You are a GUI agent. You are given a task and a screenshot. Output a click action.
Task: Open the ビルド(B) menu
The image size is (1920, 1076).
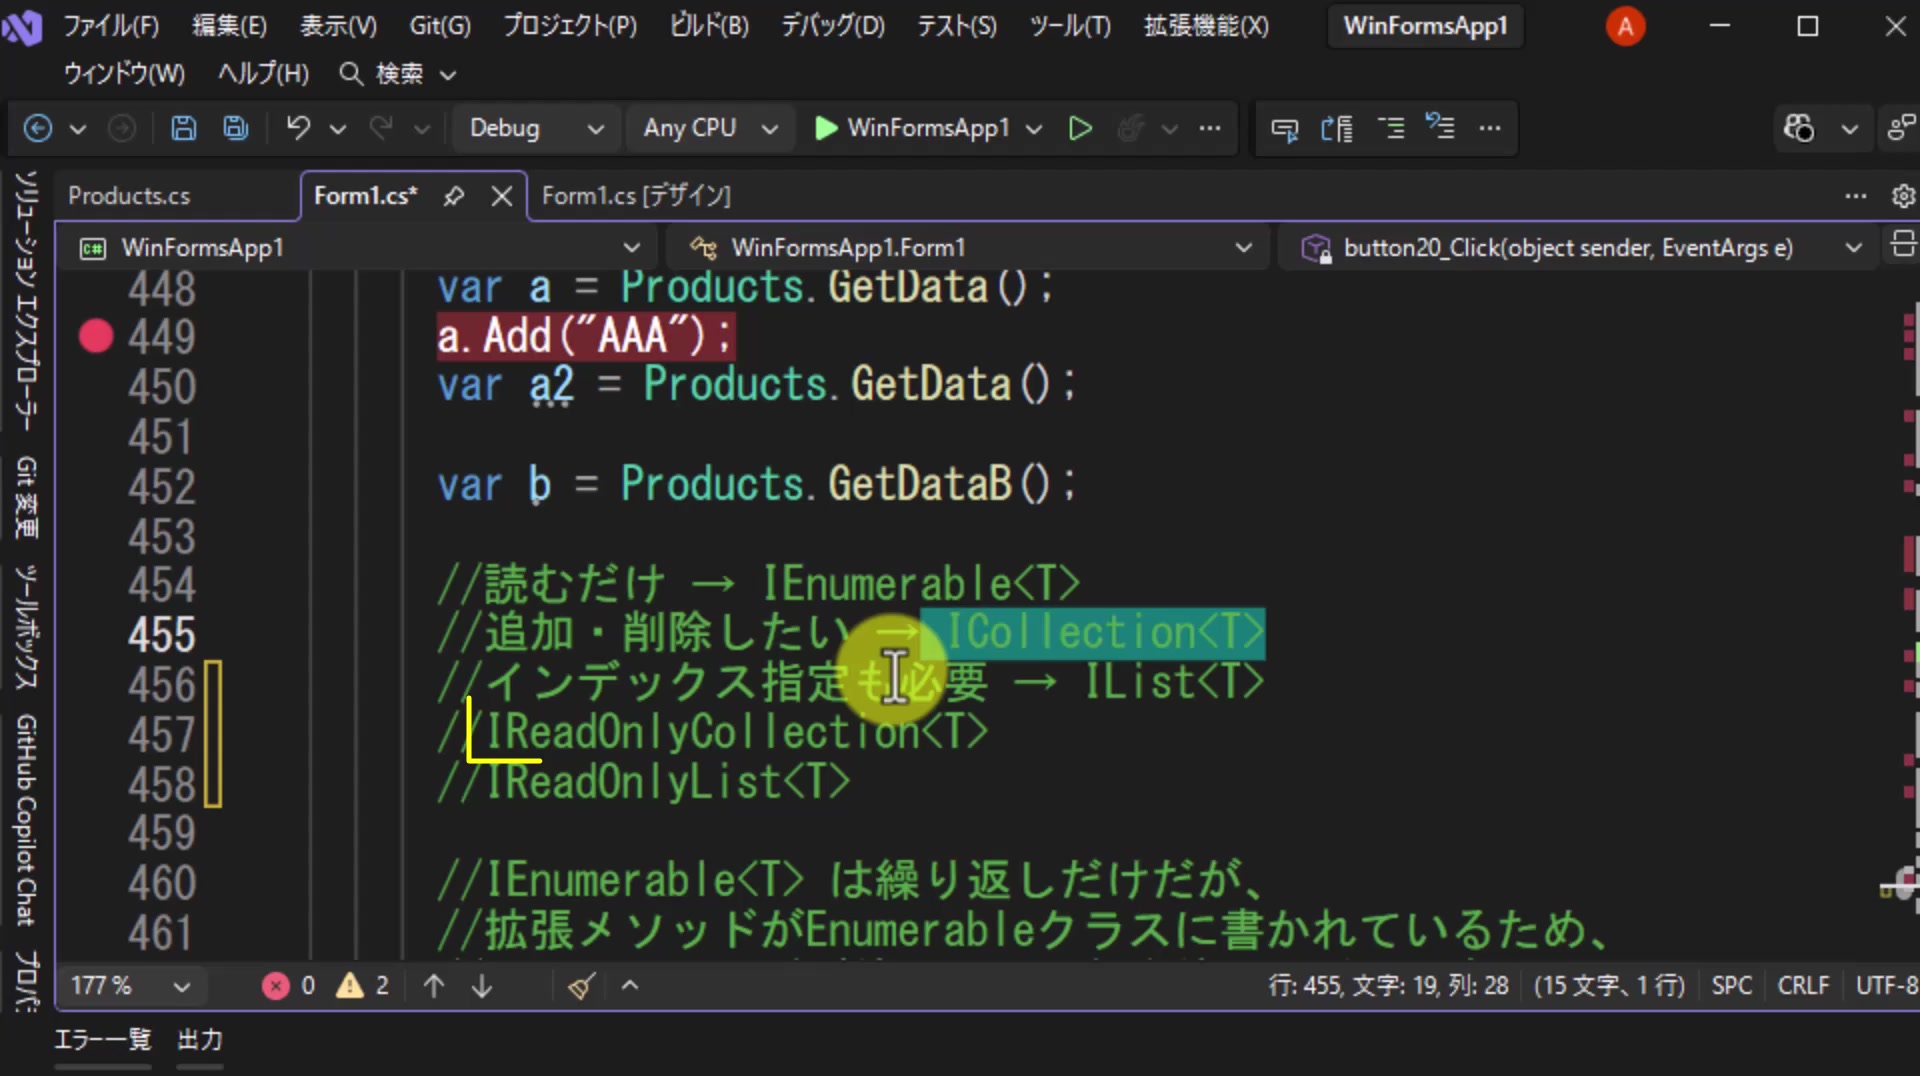pyautogui.click(x=709, y=26)
